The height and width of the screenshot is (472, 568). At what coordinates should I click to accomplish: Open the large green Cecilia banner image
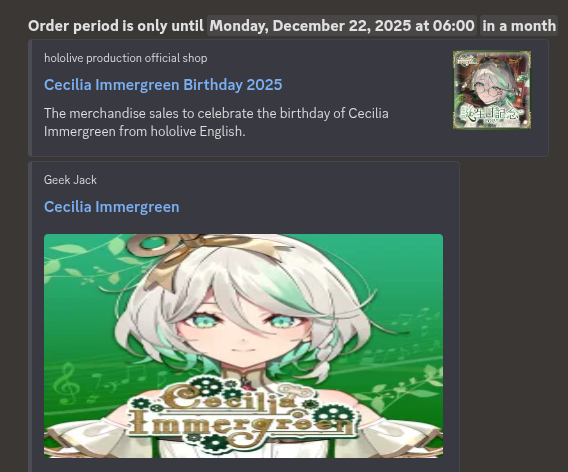click(x=243, y=346)
